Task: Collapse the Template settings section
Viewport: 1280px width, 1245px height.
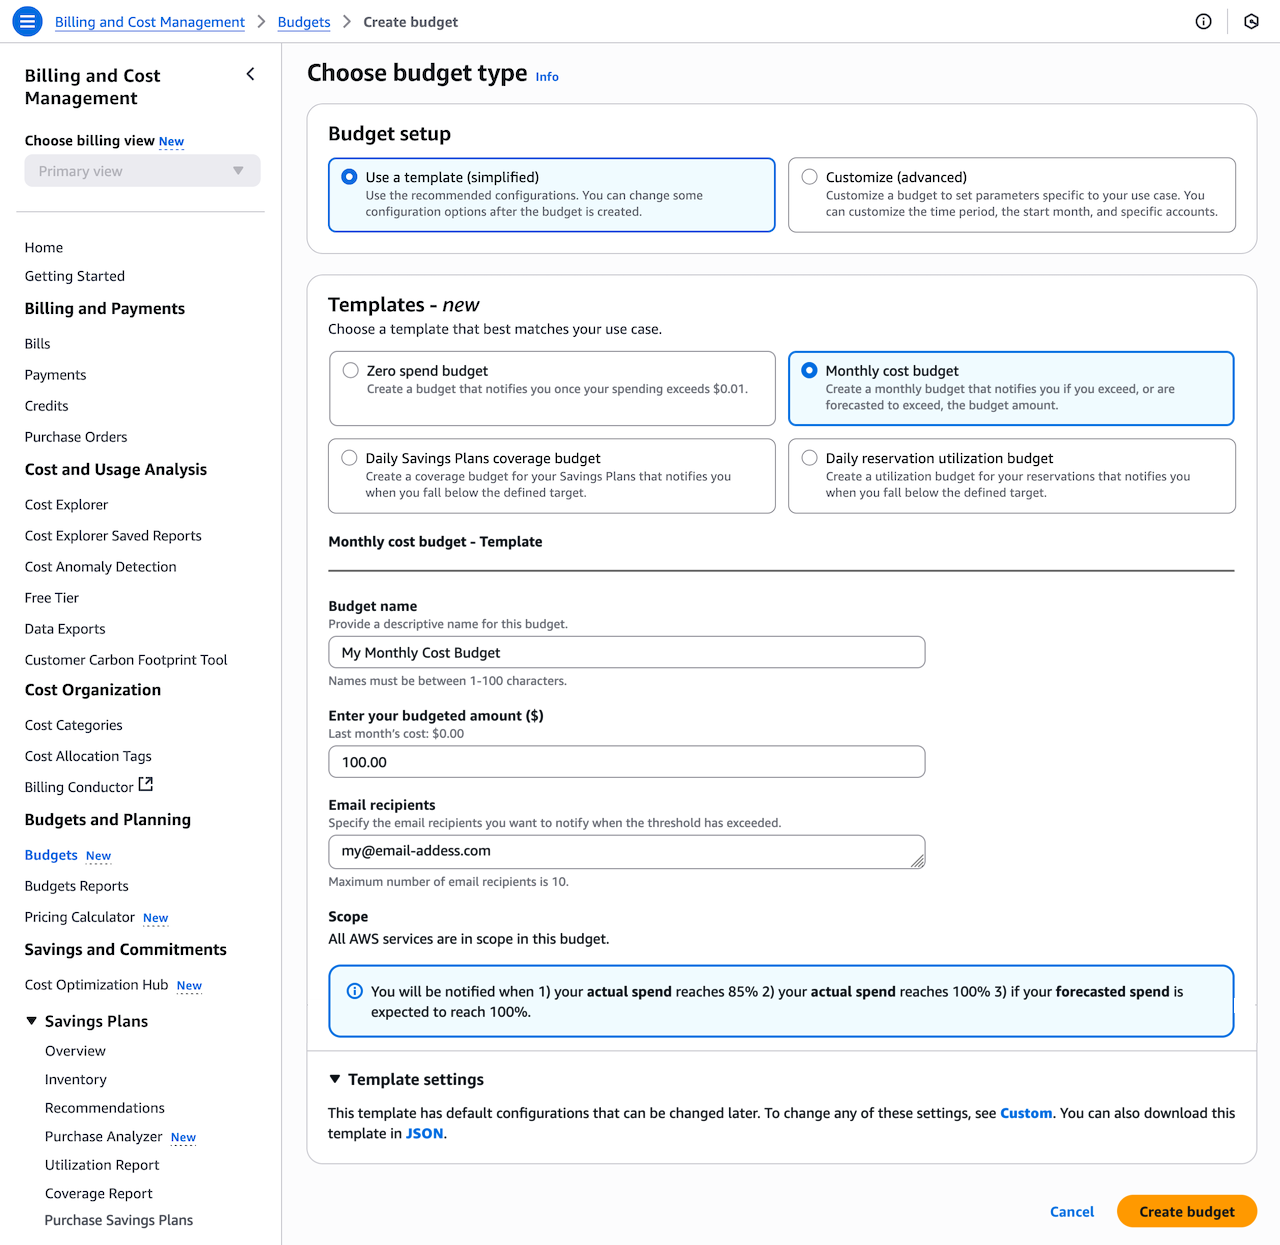Action: pyautogui.click(x=335, y=1080)
